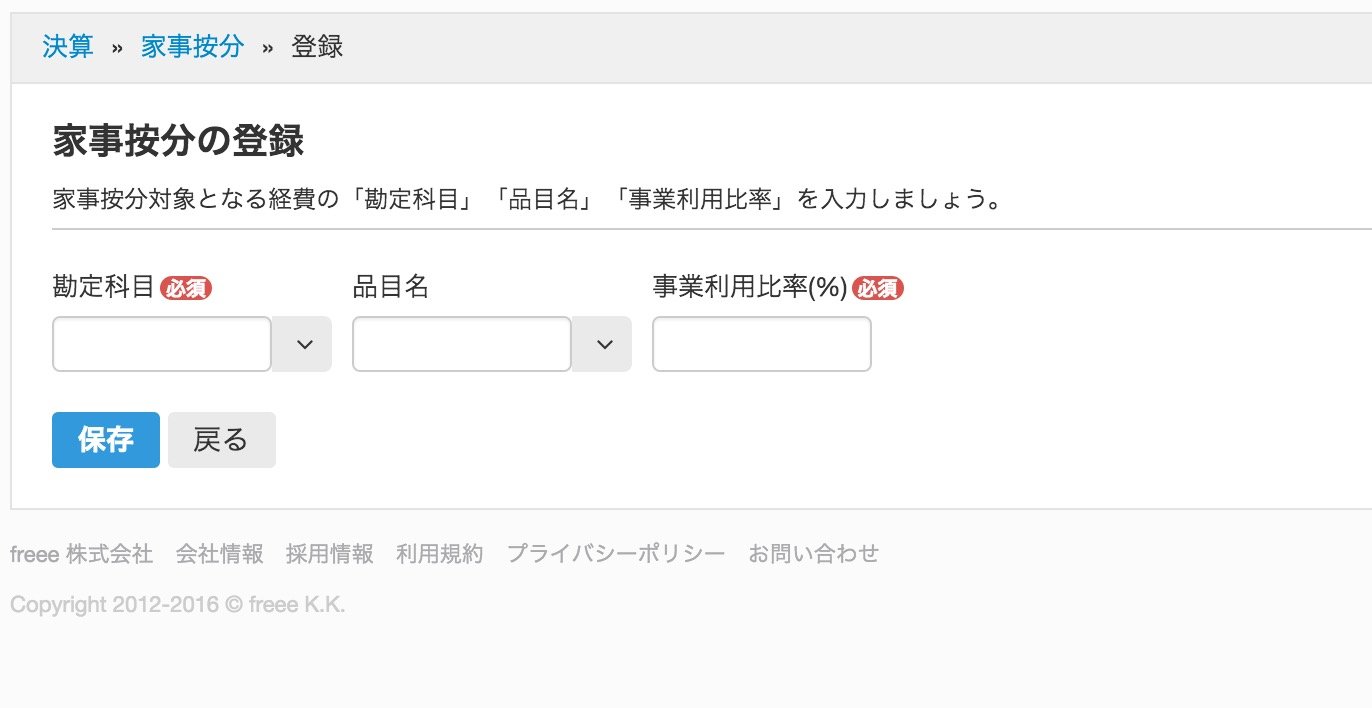Go back using the 戻る button
Screen dimensions: 1372x708
pos(221,440)
